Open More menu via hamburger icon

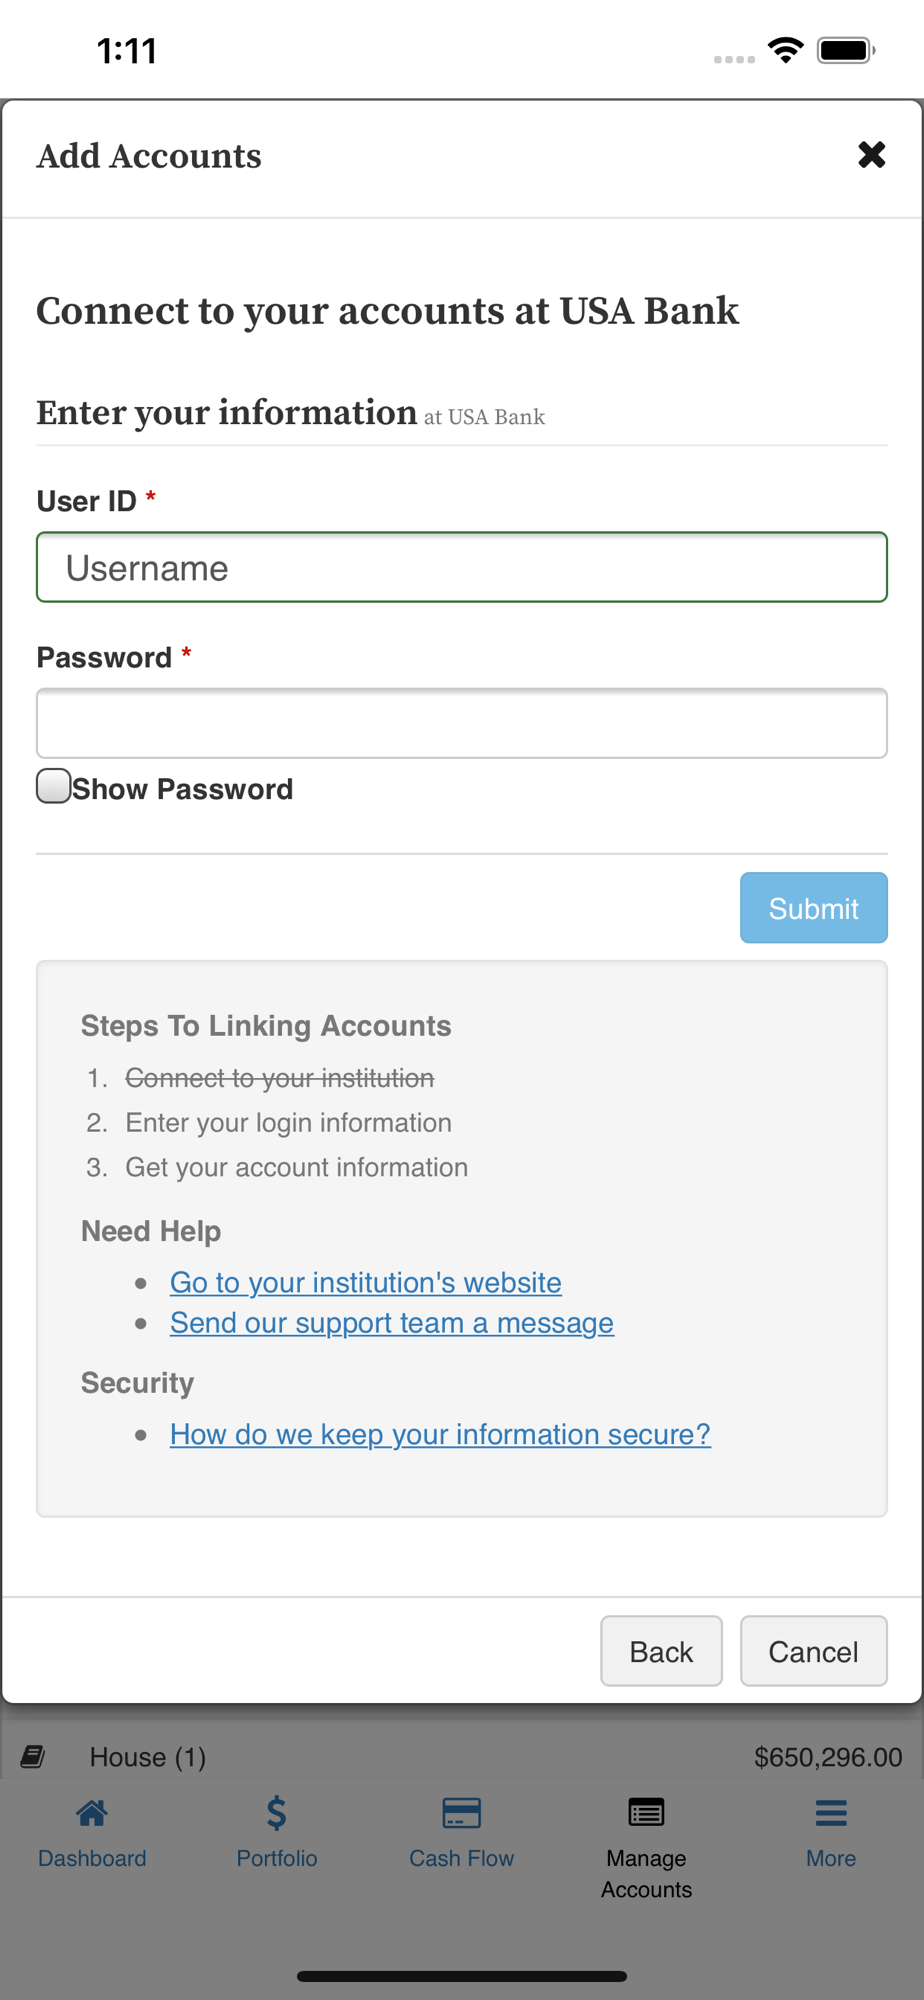(831, 1812)
